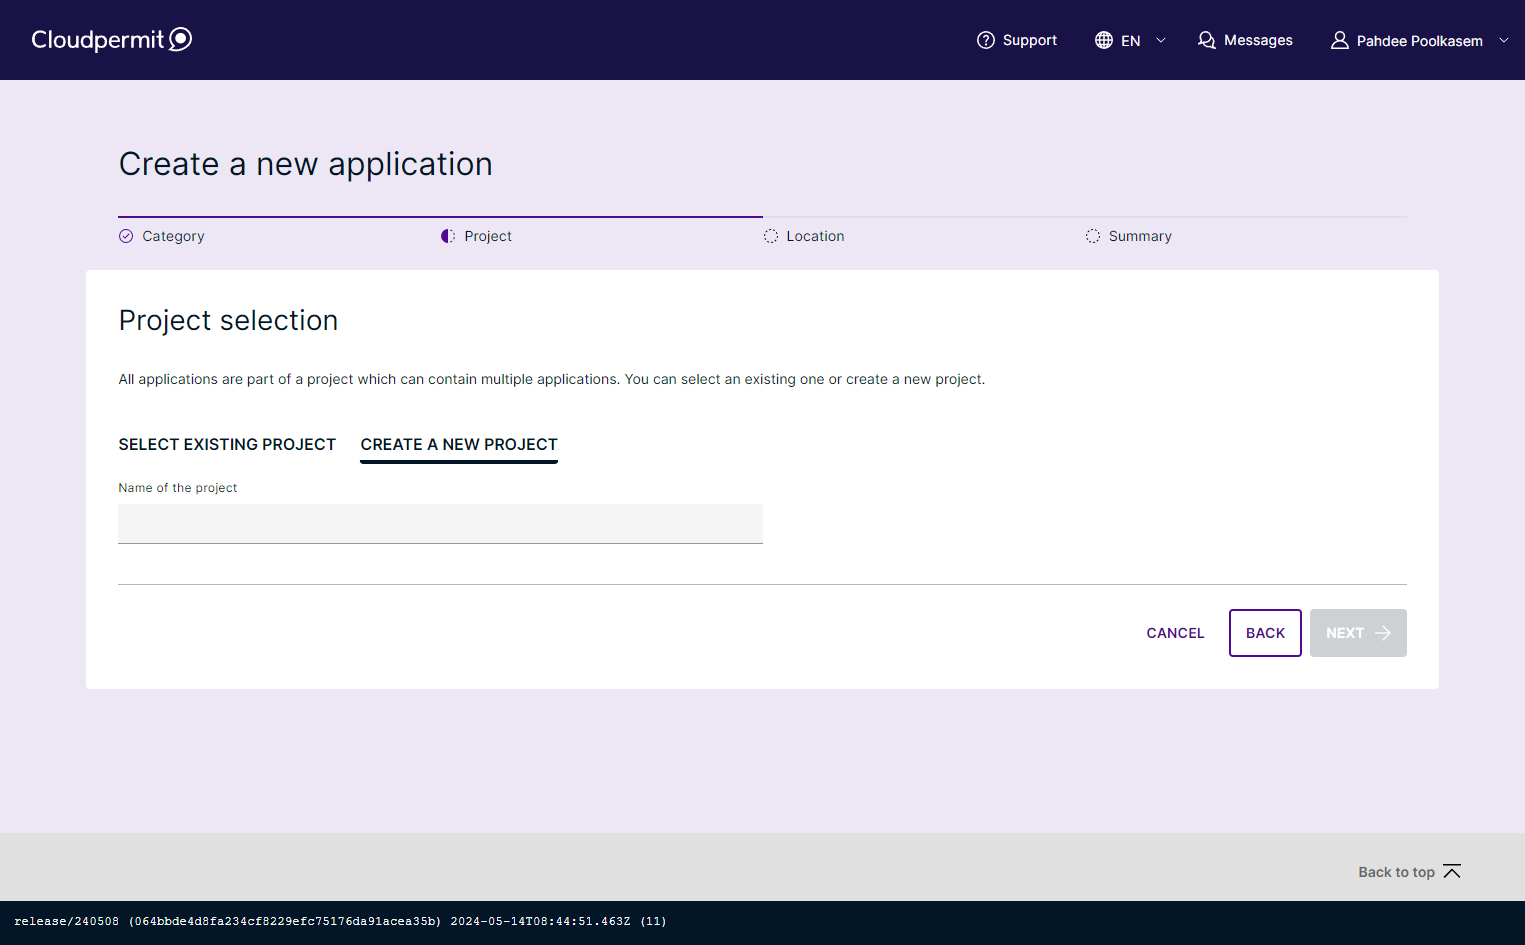The image size is (1525, 945).
Task: Click the user profile icon
Action: [1340, 40]
